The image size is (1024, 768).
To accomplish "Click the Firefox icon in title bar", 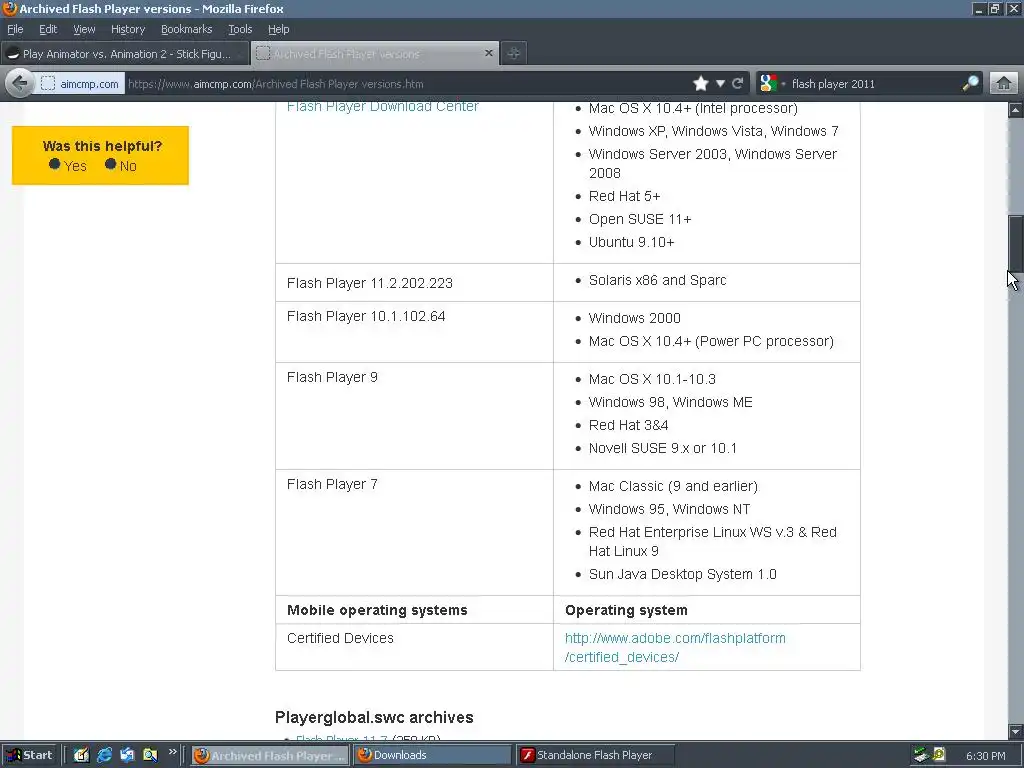I will tap(10, 8).
